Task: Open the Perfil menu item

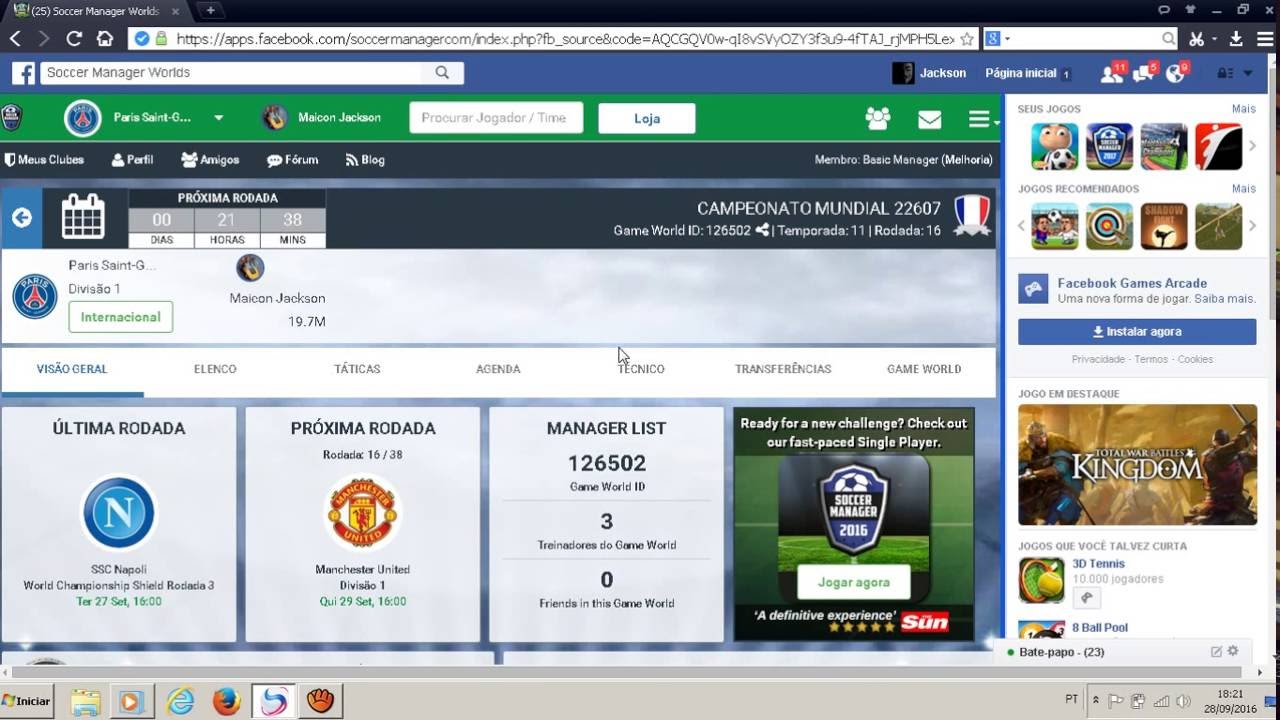Action: [132, 160]
